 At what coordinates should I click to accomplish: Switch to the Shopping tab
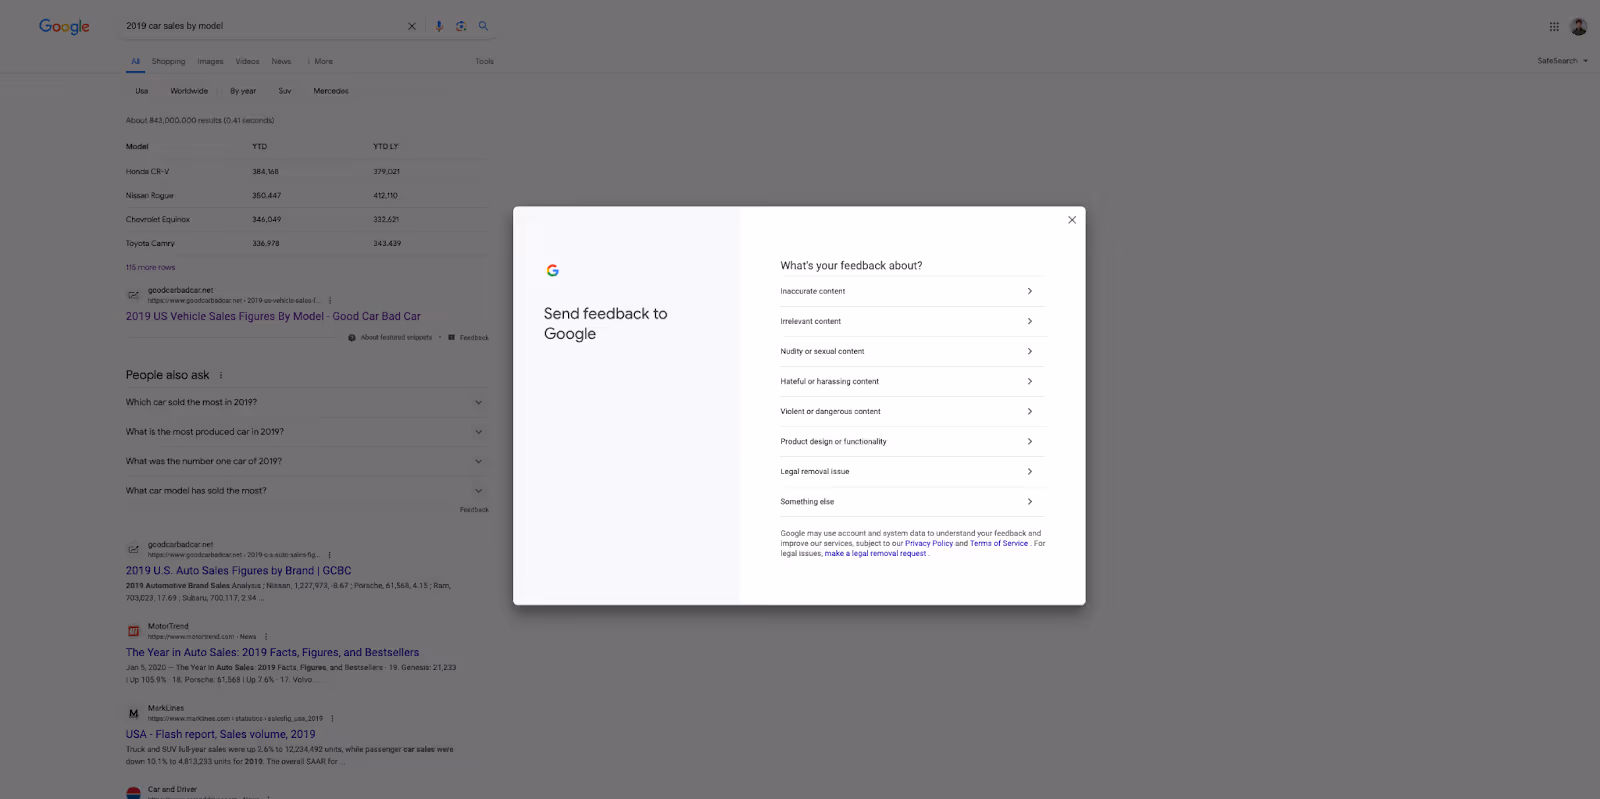(168, 61)
